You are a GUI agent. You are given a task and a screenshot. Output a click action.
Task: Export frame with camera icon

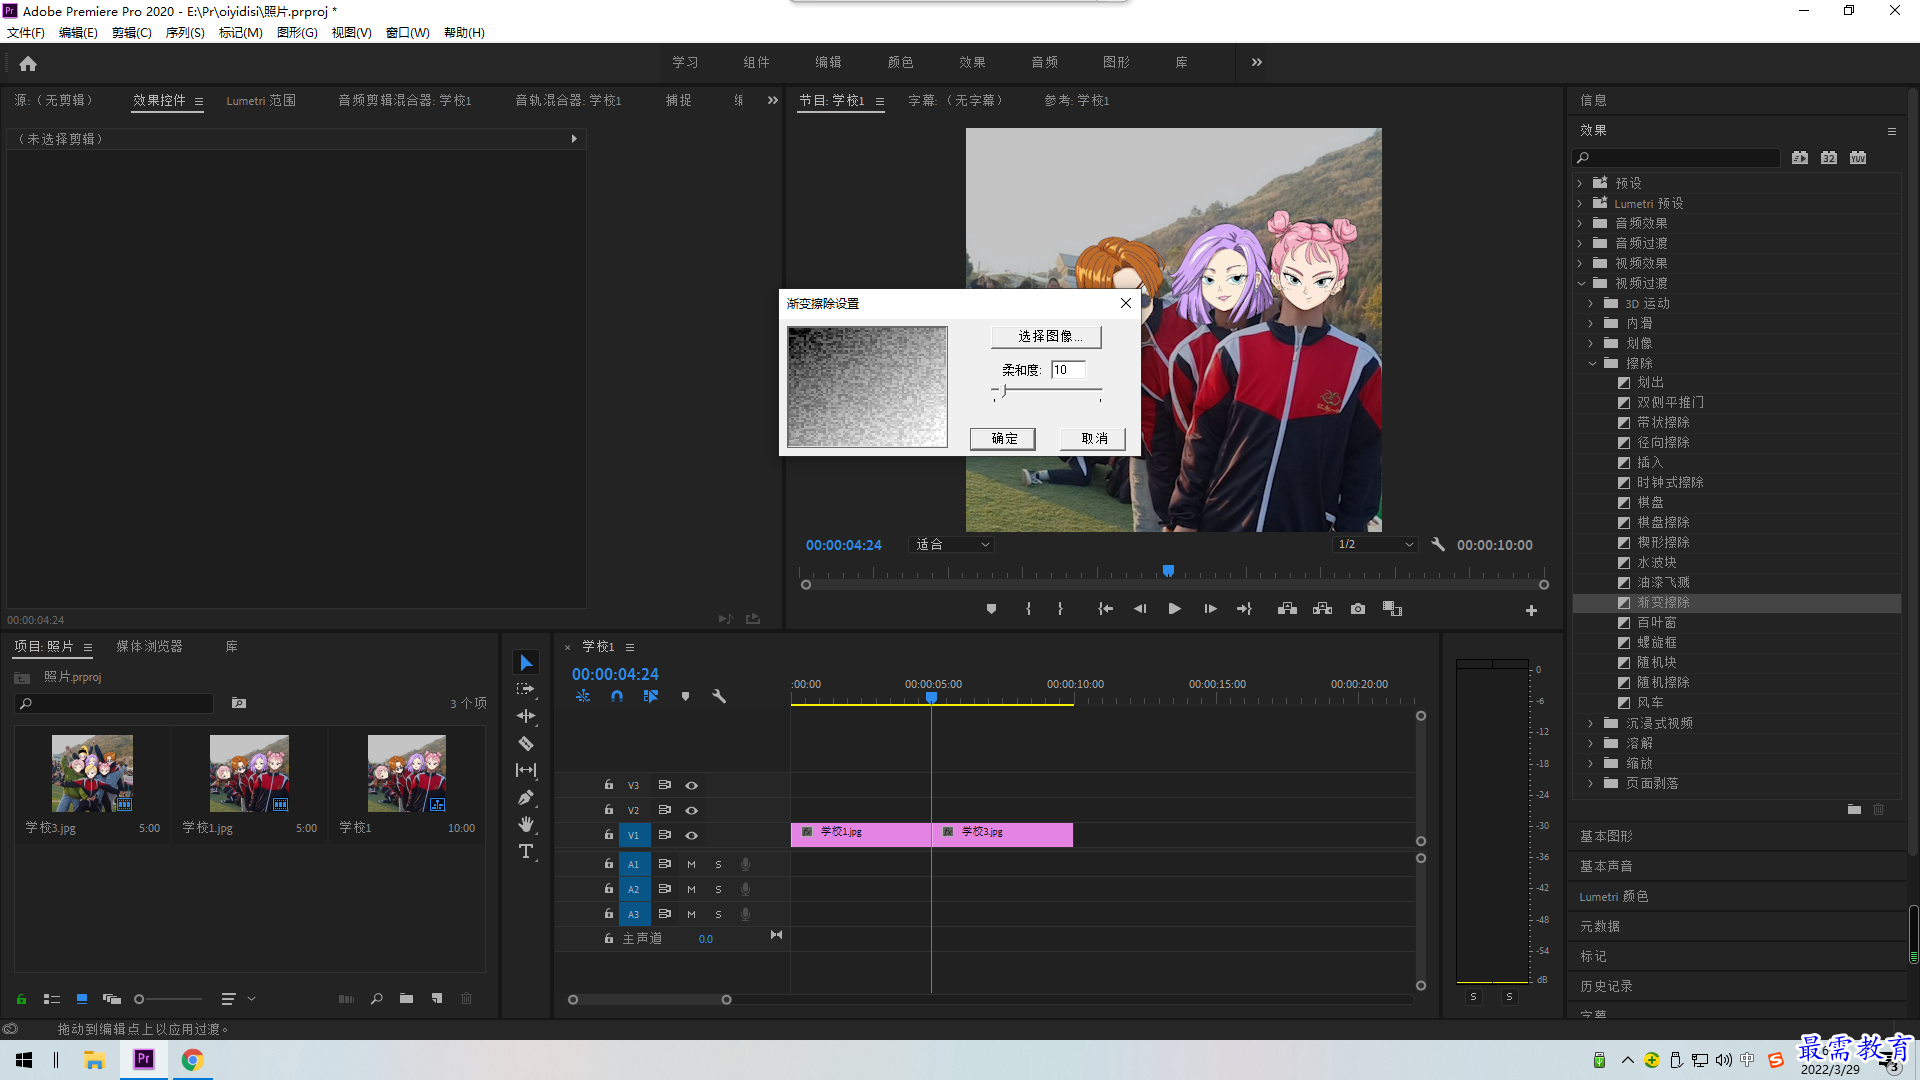tap(1358, 609)
